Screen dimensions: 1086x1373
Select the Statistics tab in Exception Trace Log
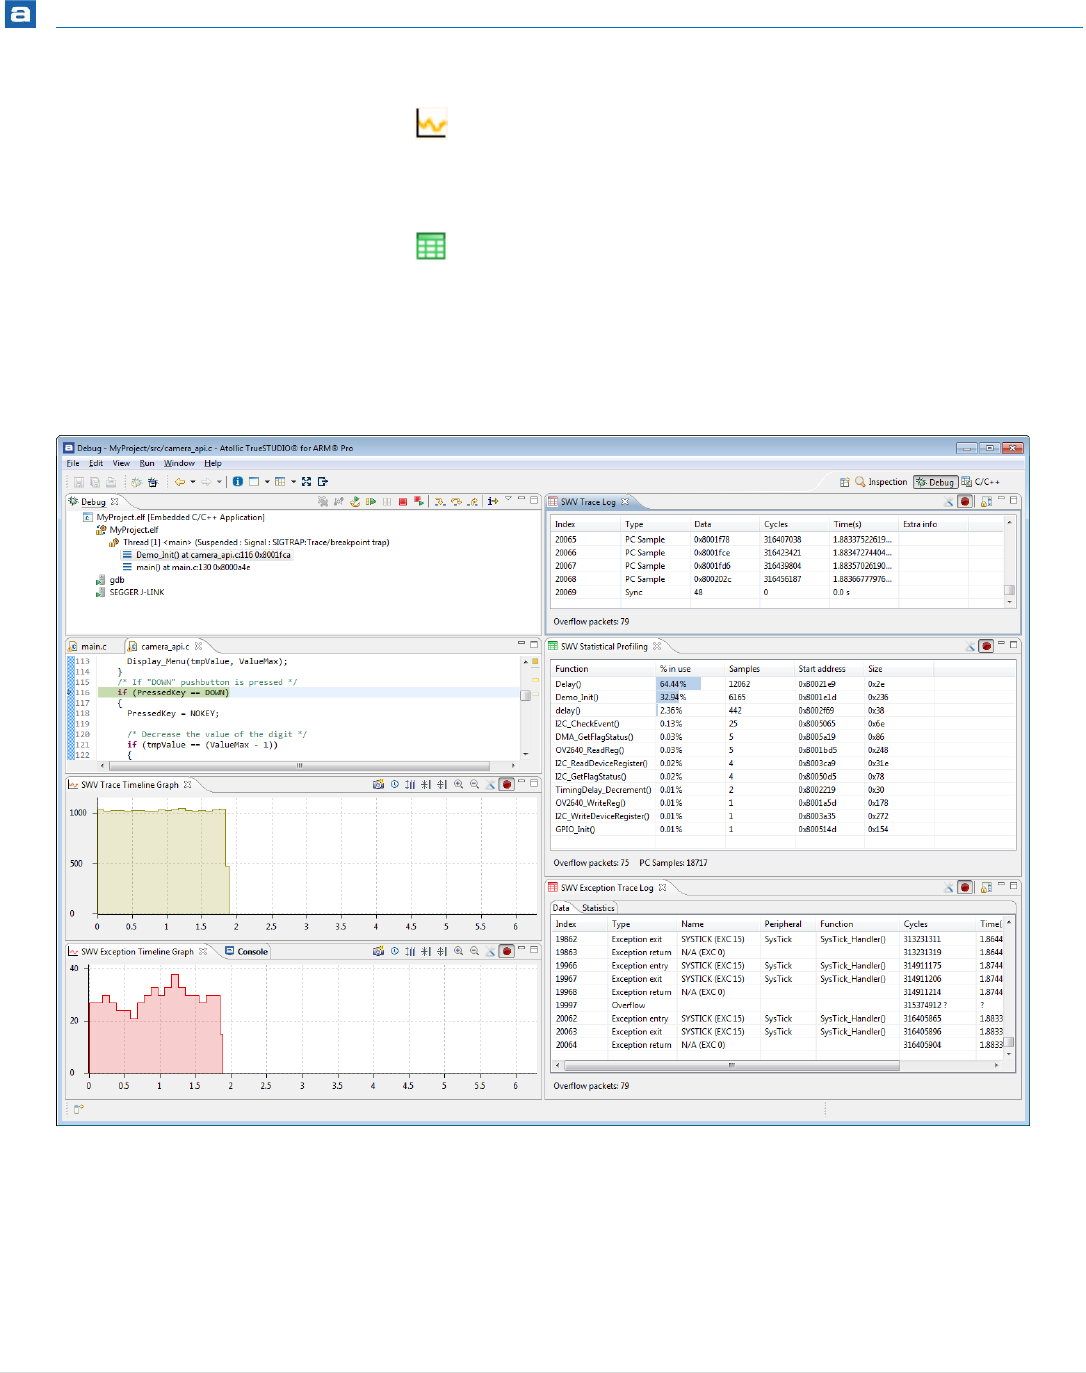pos(598,908)
